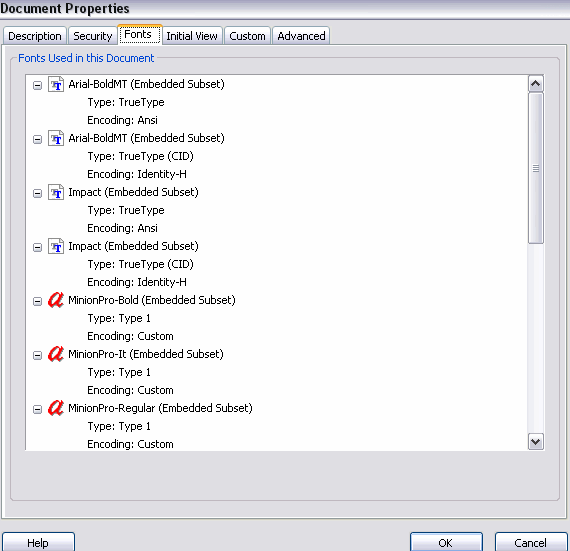Select the 'Encoding: Ansi' line under first Arial-BoldMT
This screenshot has width=570, height=551.
tap(123, 120)
